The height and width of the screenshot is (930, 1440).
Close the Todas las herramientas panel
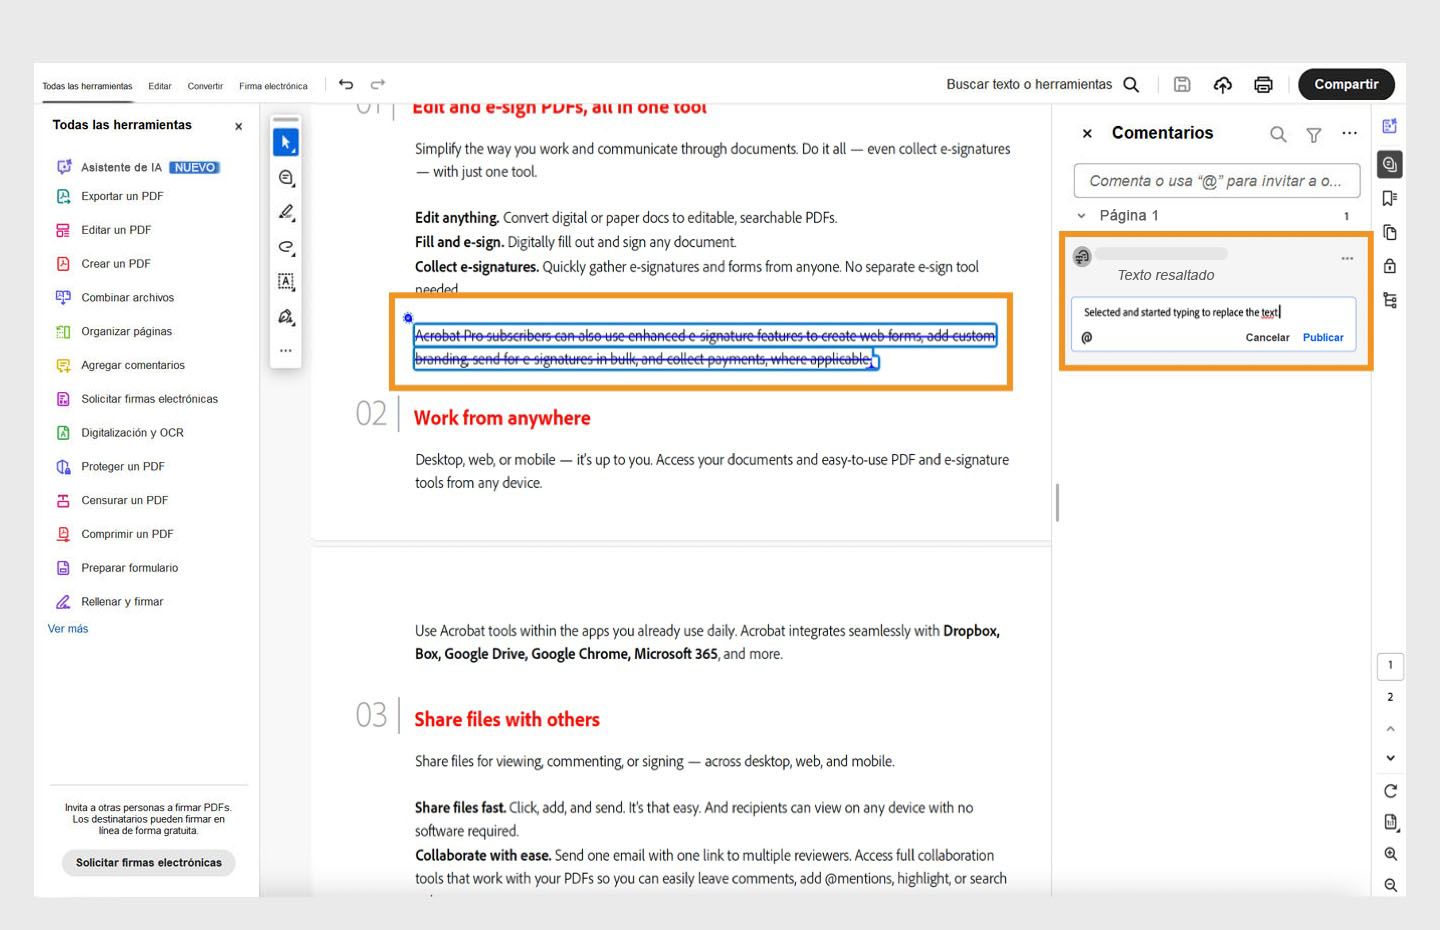(x=238, y=127)
